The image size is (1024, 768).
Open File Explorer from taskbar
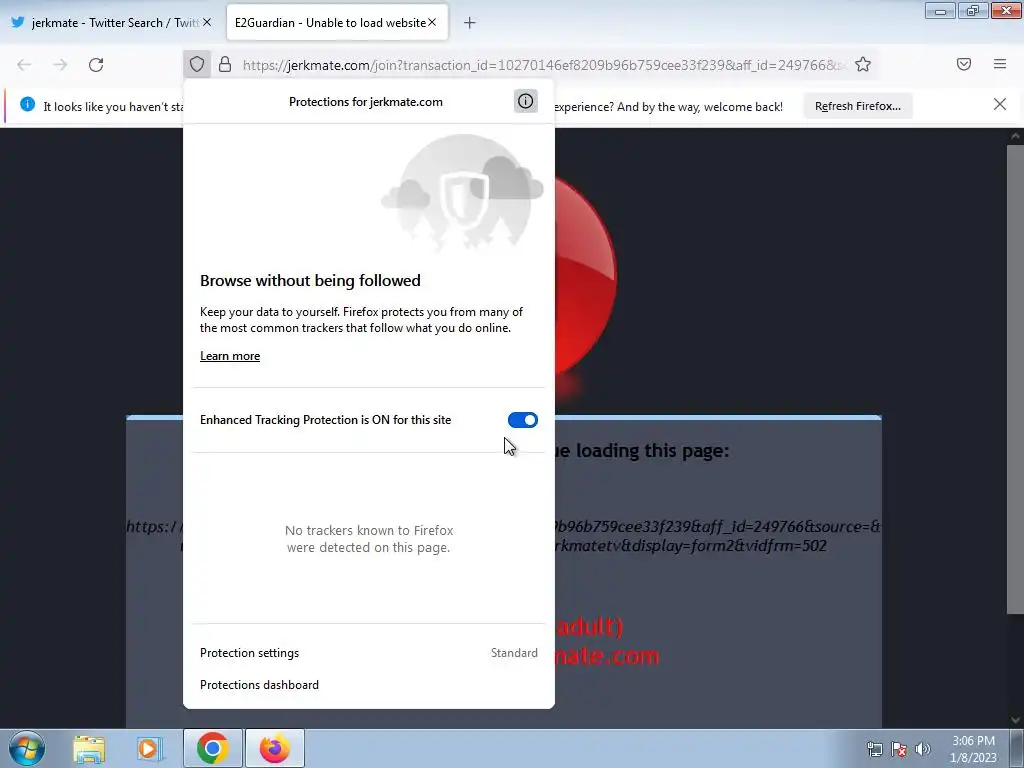tap(89, 748)
